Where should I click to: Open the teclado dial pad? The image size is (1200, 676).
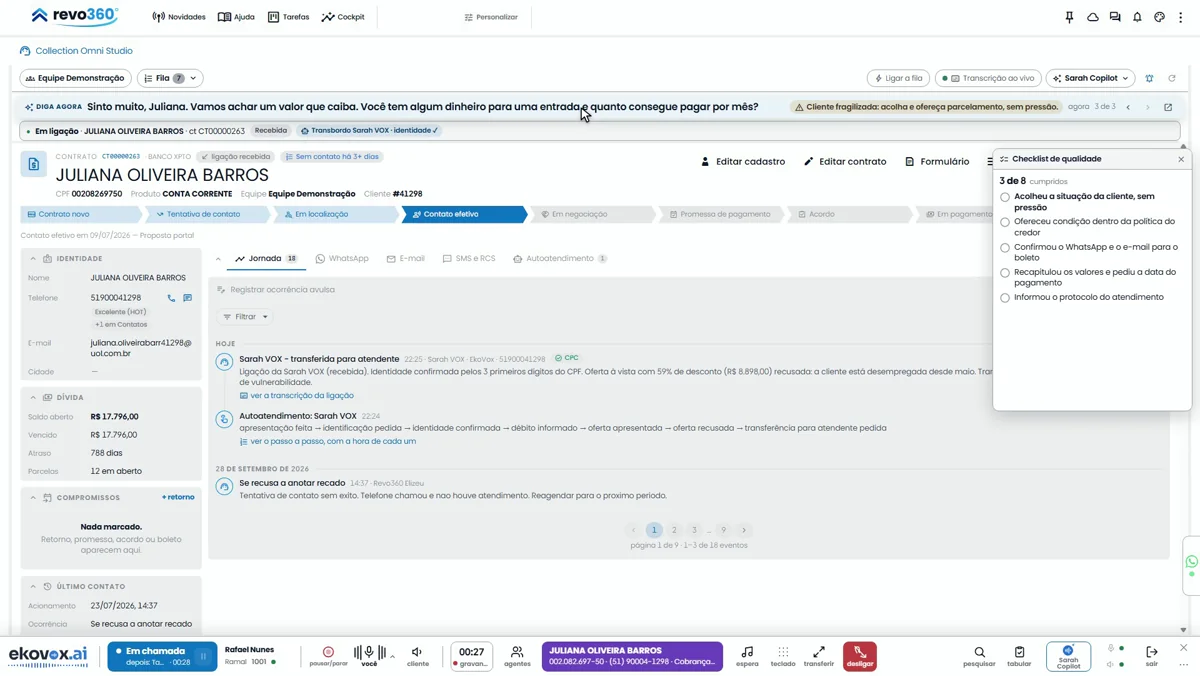pyautogui.click(x=783, y=656)
